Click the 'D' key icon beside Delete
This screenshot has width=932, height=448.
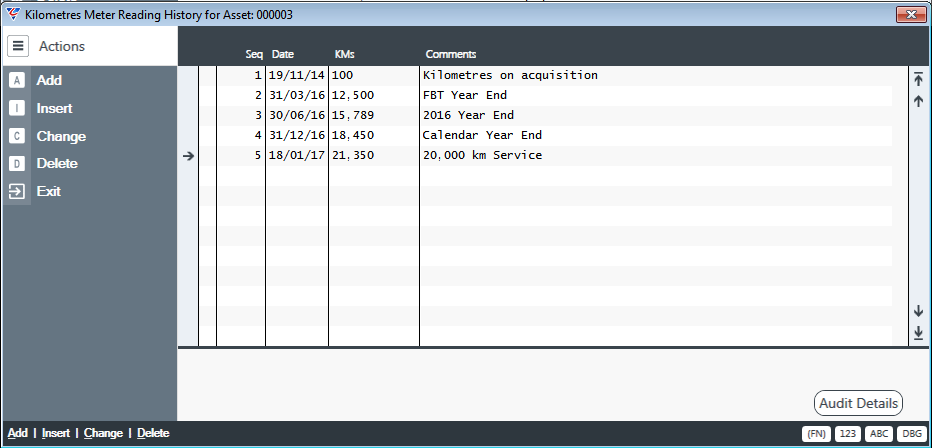17,163
